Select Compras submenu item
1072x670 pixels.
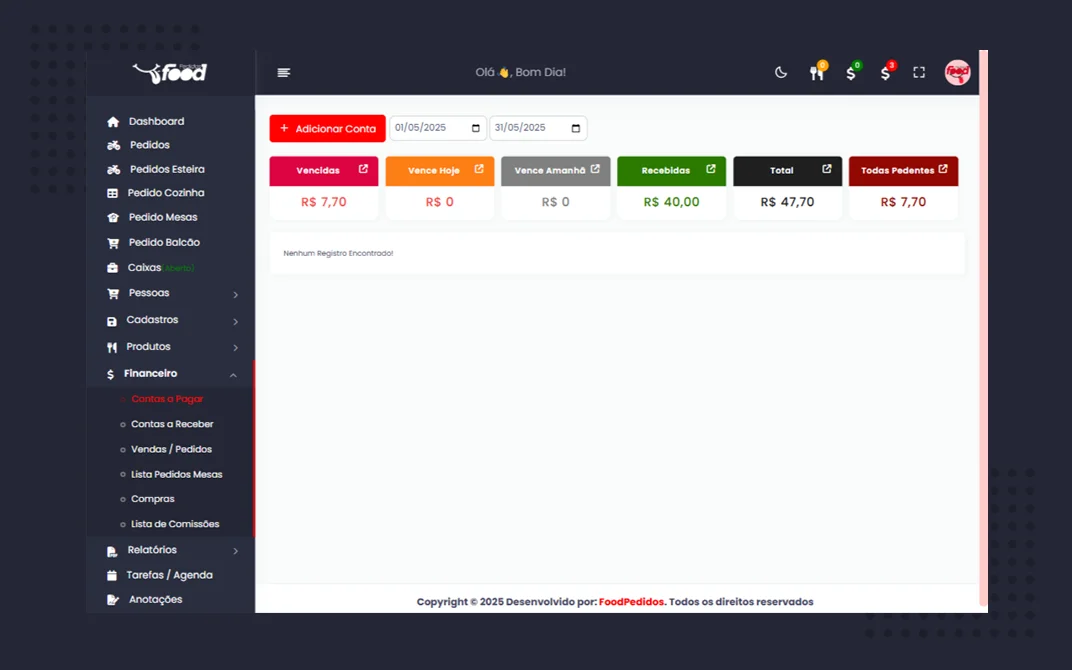tap(152, 499)
